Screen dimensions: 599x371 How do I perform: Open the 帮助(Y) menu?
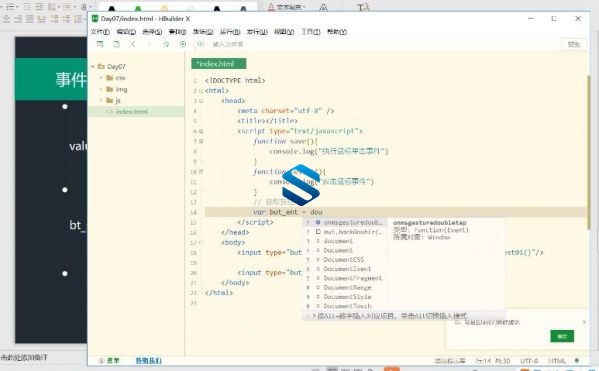point(337,32)
